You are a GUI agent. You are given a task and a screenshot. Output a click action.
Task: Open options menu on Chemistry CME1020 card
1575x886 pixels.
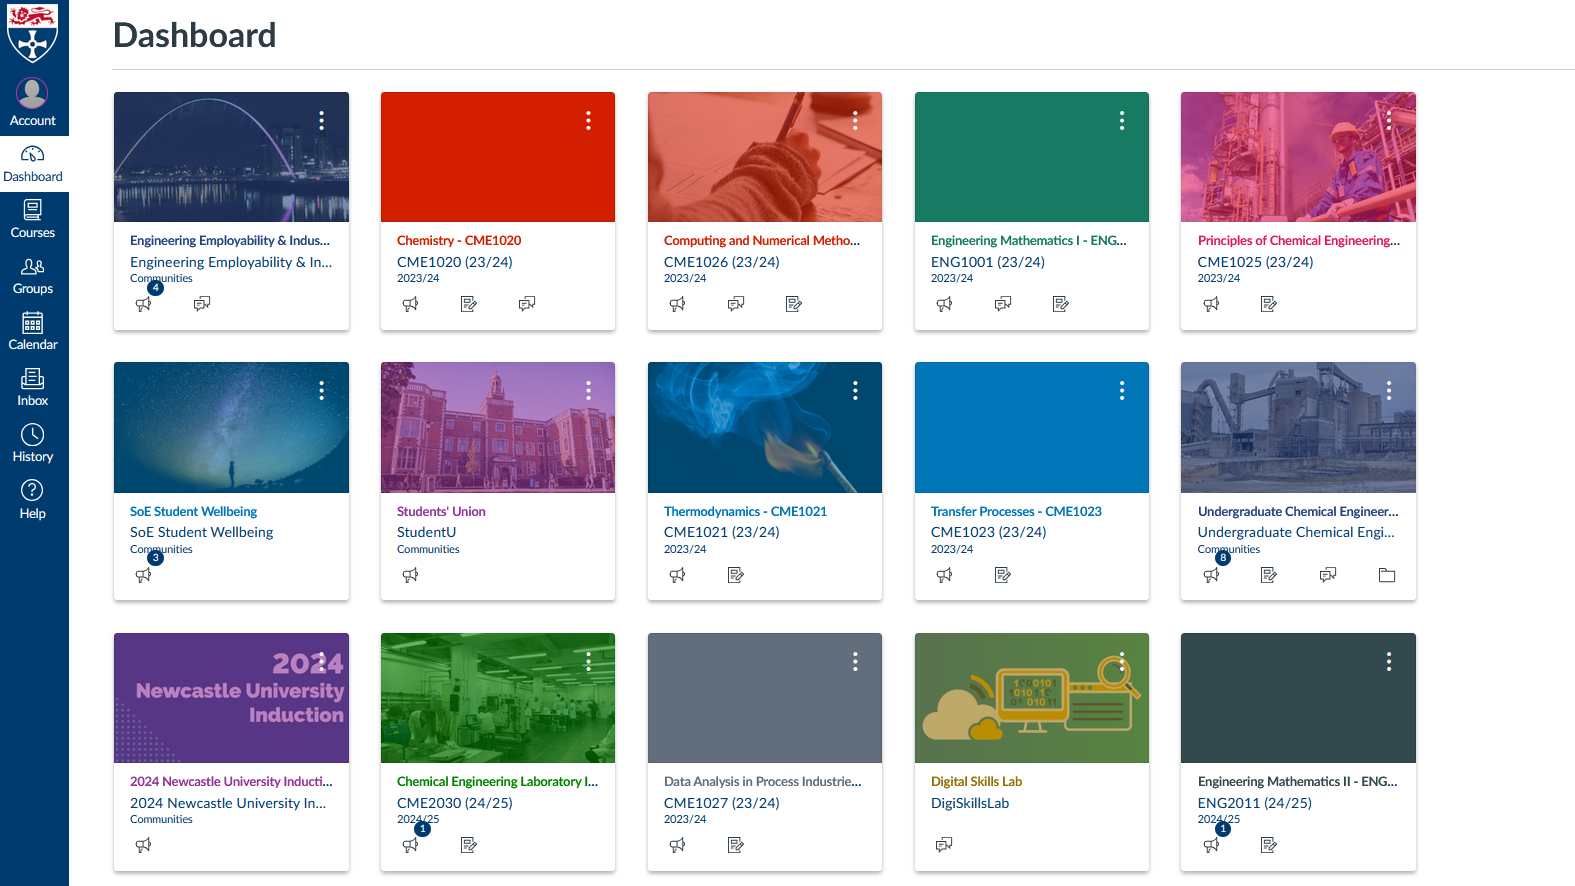[x=588, y=121]
